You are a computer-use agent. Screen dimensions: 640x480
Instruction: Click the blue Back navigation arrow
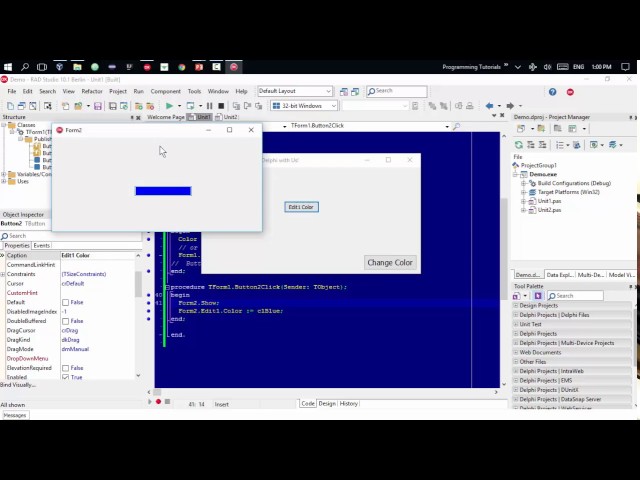tap(489, 106)
